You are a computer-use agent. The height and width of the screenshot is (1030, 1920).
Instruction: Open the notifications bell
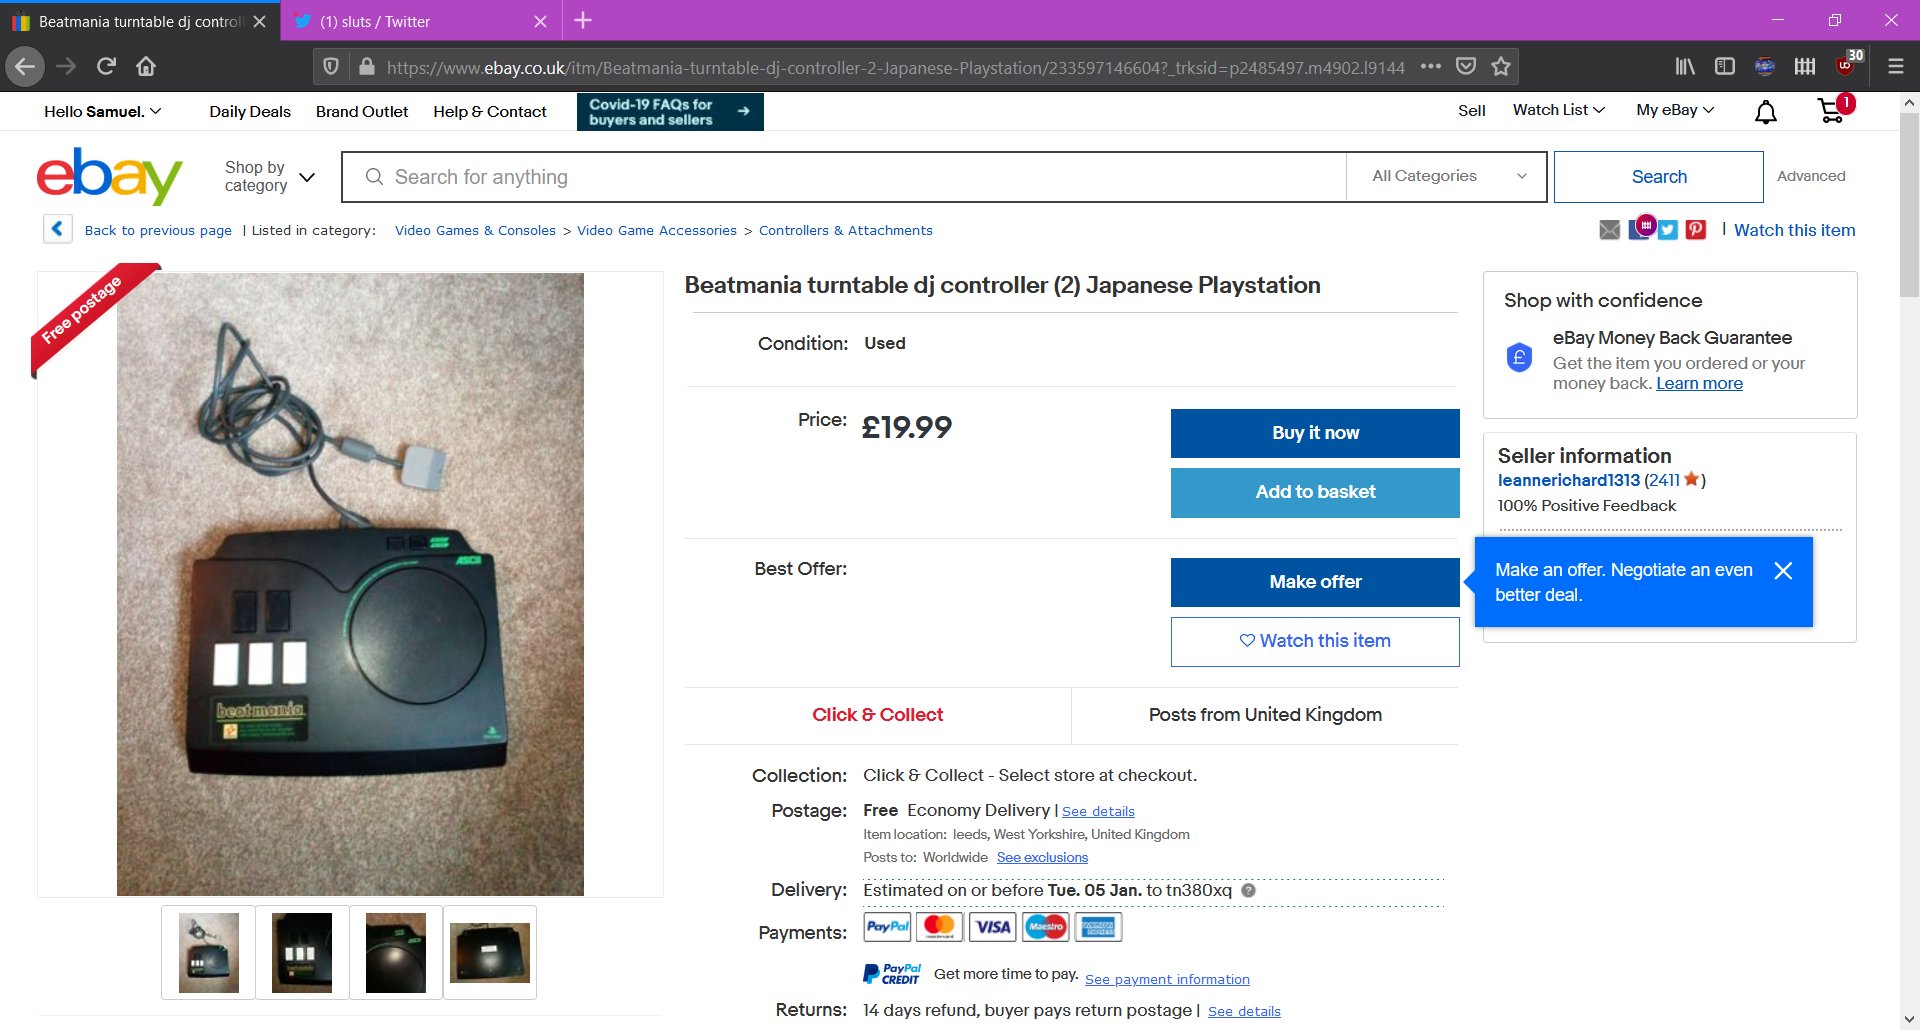[1766, 112]
